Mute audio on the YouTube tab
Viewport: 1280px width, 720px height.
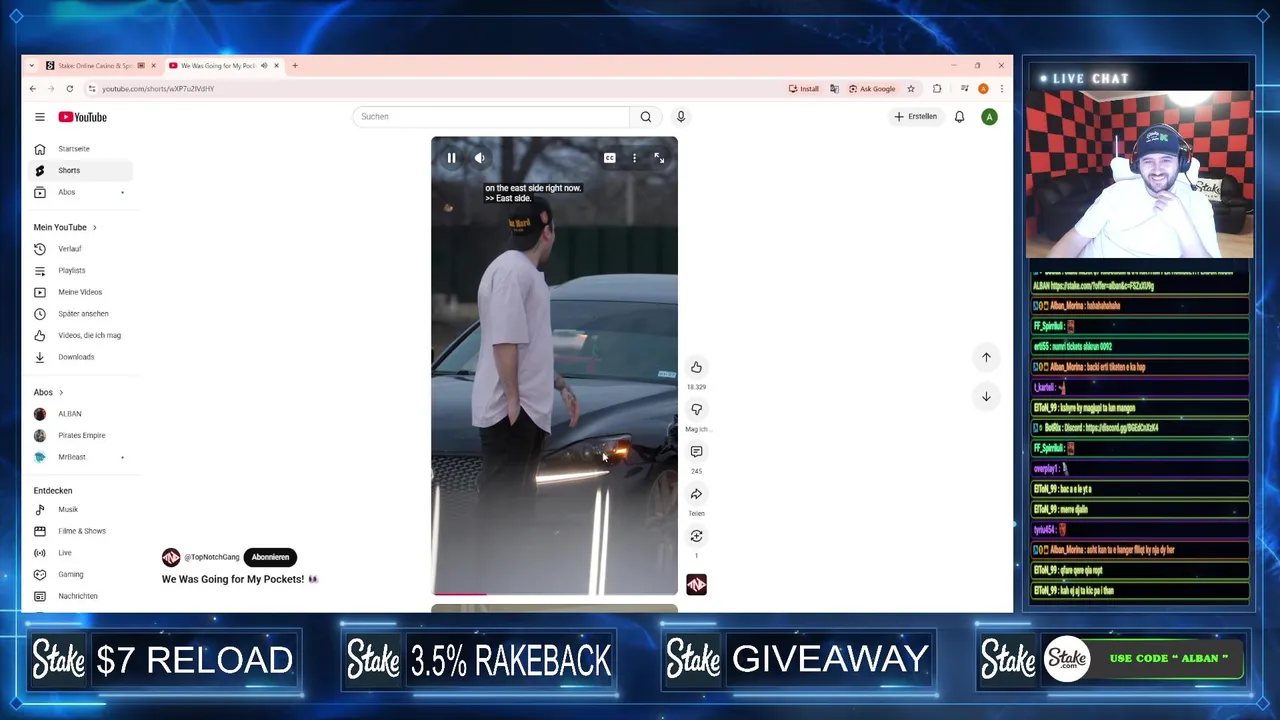coord(264,66)
